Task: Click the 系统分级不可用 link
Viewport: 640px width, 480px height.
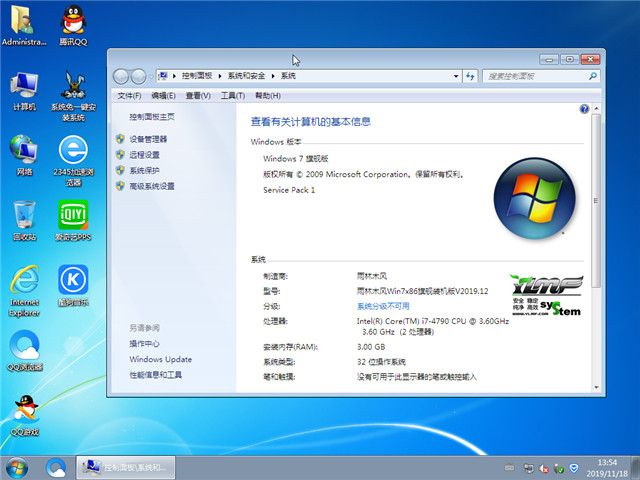Action: click(383, 306)
